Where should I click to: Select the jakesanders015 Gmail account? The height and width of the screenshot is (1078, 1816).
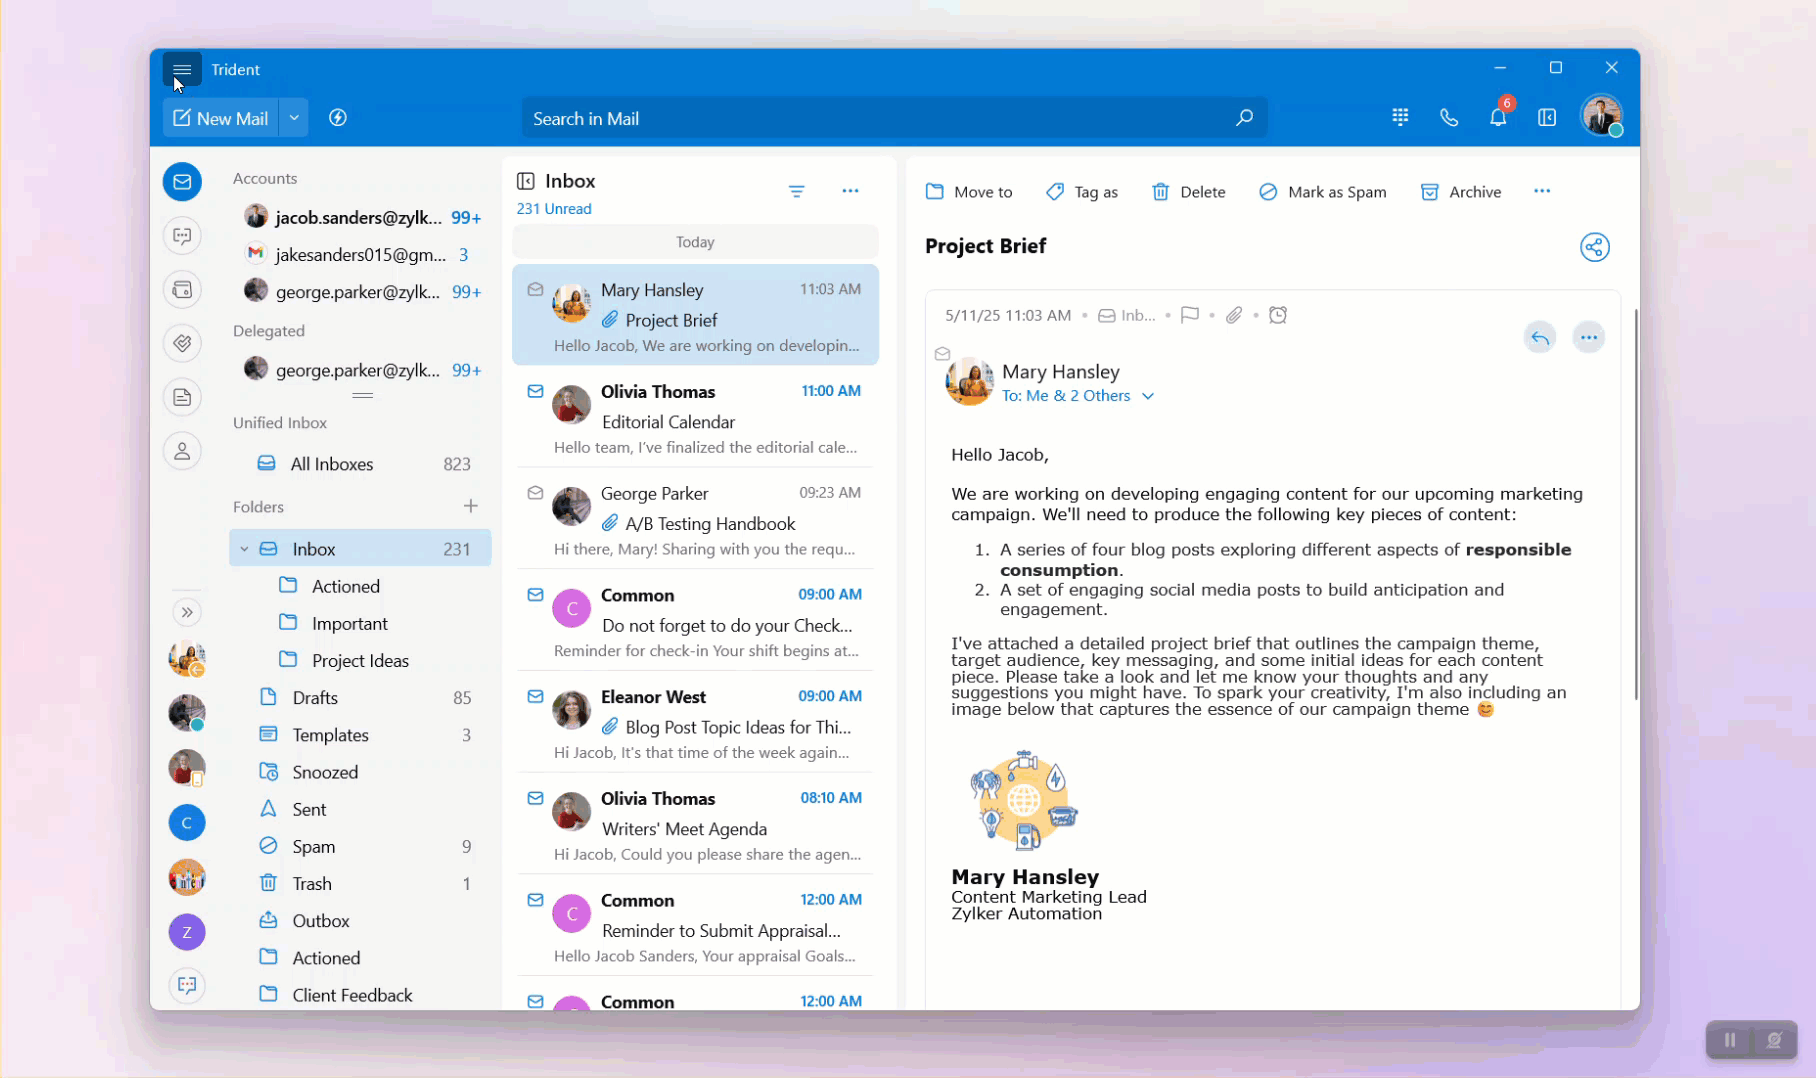coord(361,255)
